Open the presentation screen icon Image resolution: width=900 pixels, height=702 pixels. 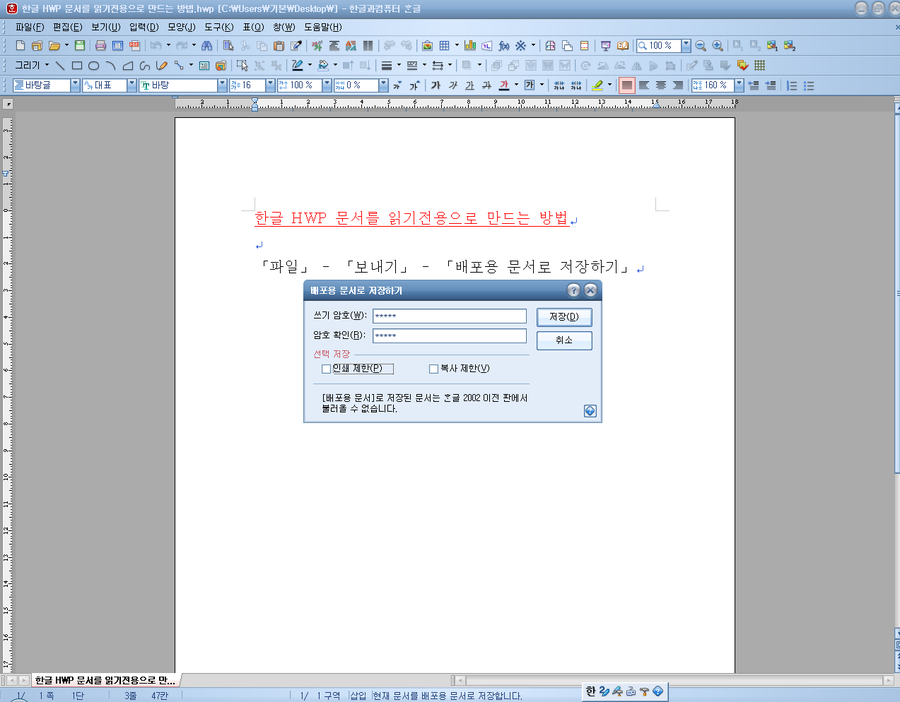(606, 46)
